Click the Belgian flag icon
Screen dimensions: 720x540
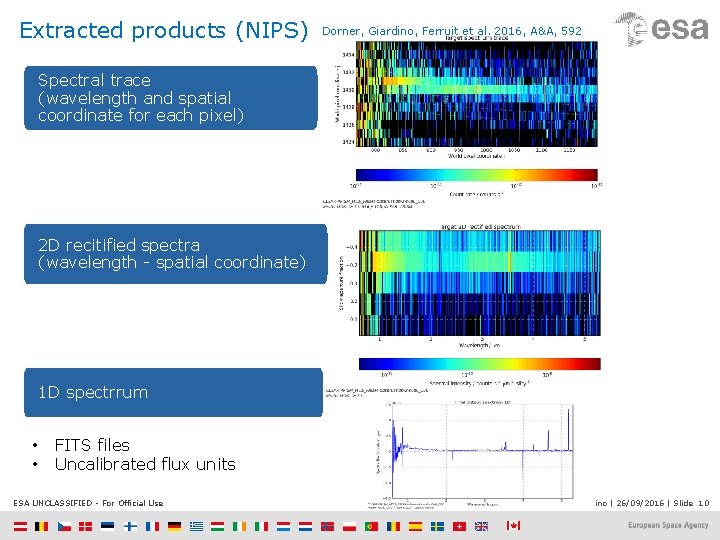tap(41, 526)
